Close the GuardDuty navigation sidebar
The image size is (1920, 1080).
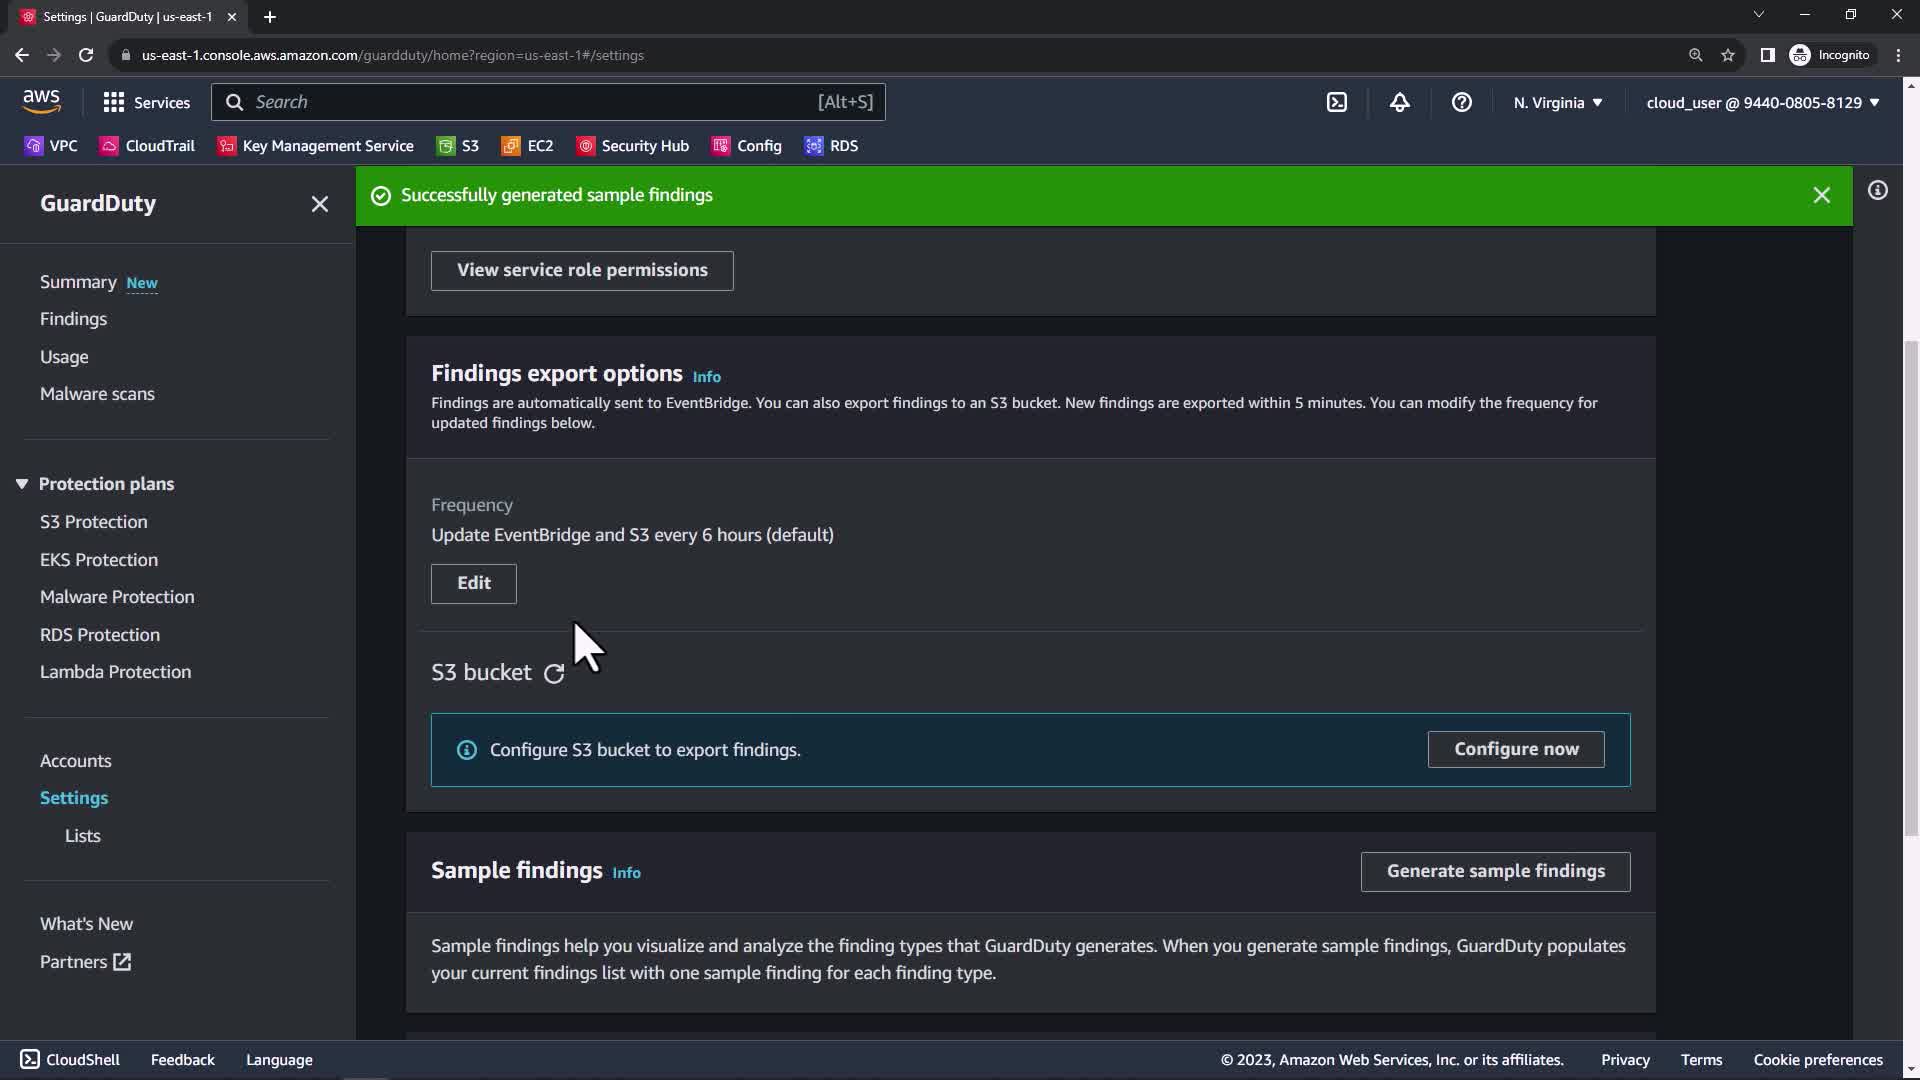[319, 204]
